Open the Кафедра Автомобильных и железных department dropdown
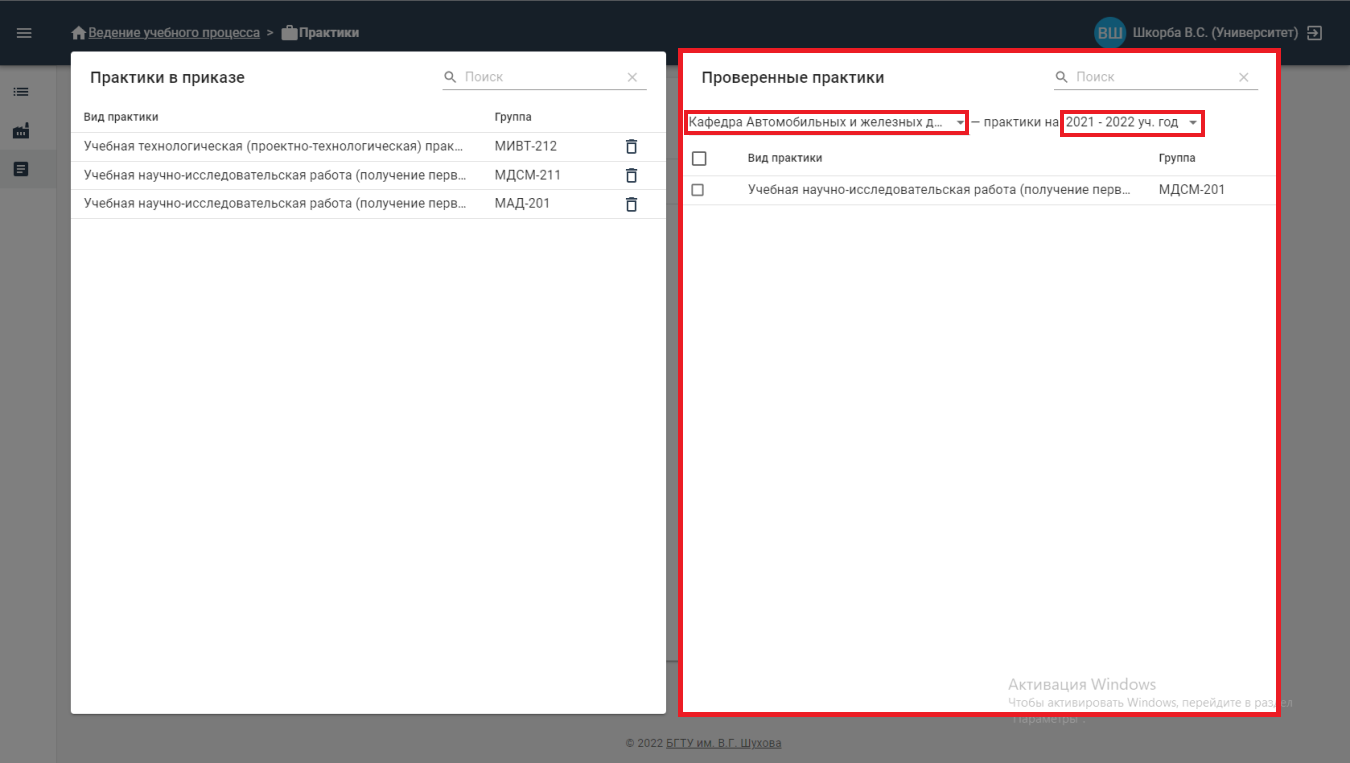 pos(826,122)
